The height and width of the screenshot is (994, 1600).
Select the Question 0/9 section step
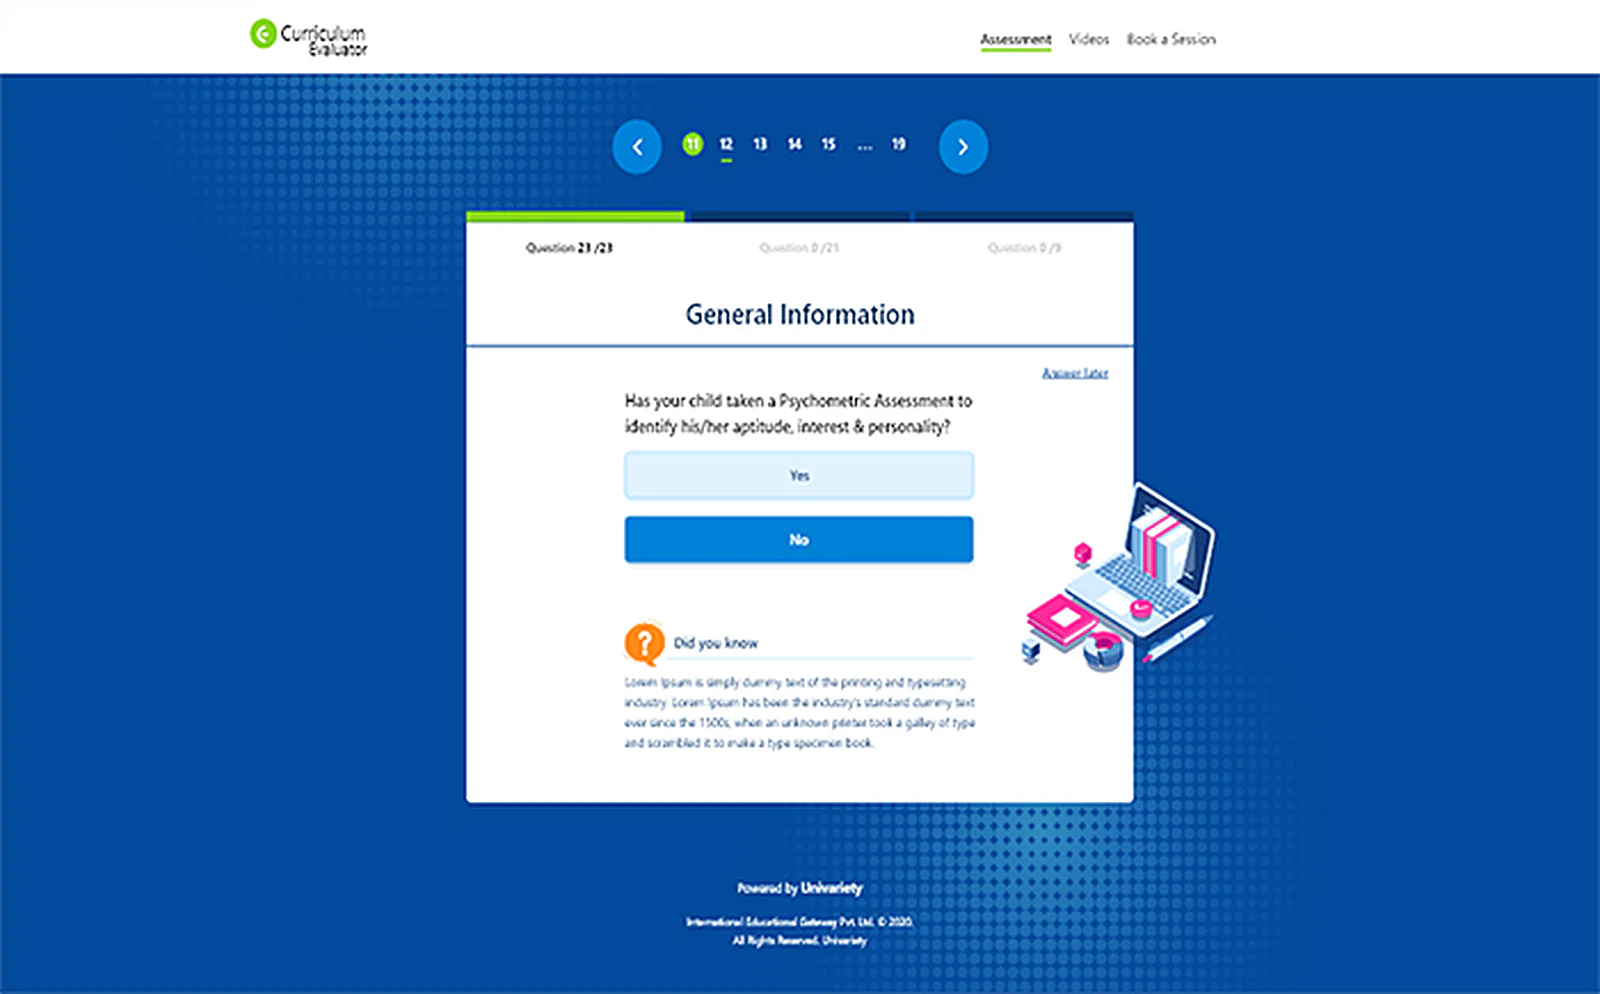pos(1024,247)
